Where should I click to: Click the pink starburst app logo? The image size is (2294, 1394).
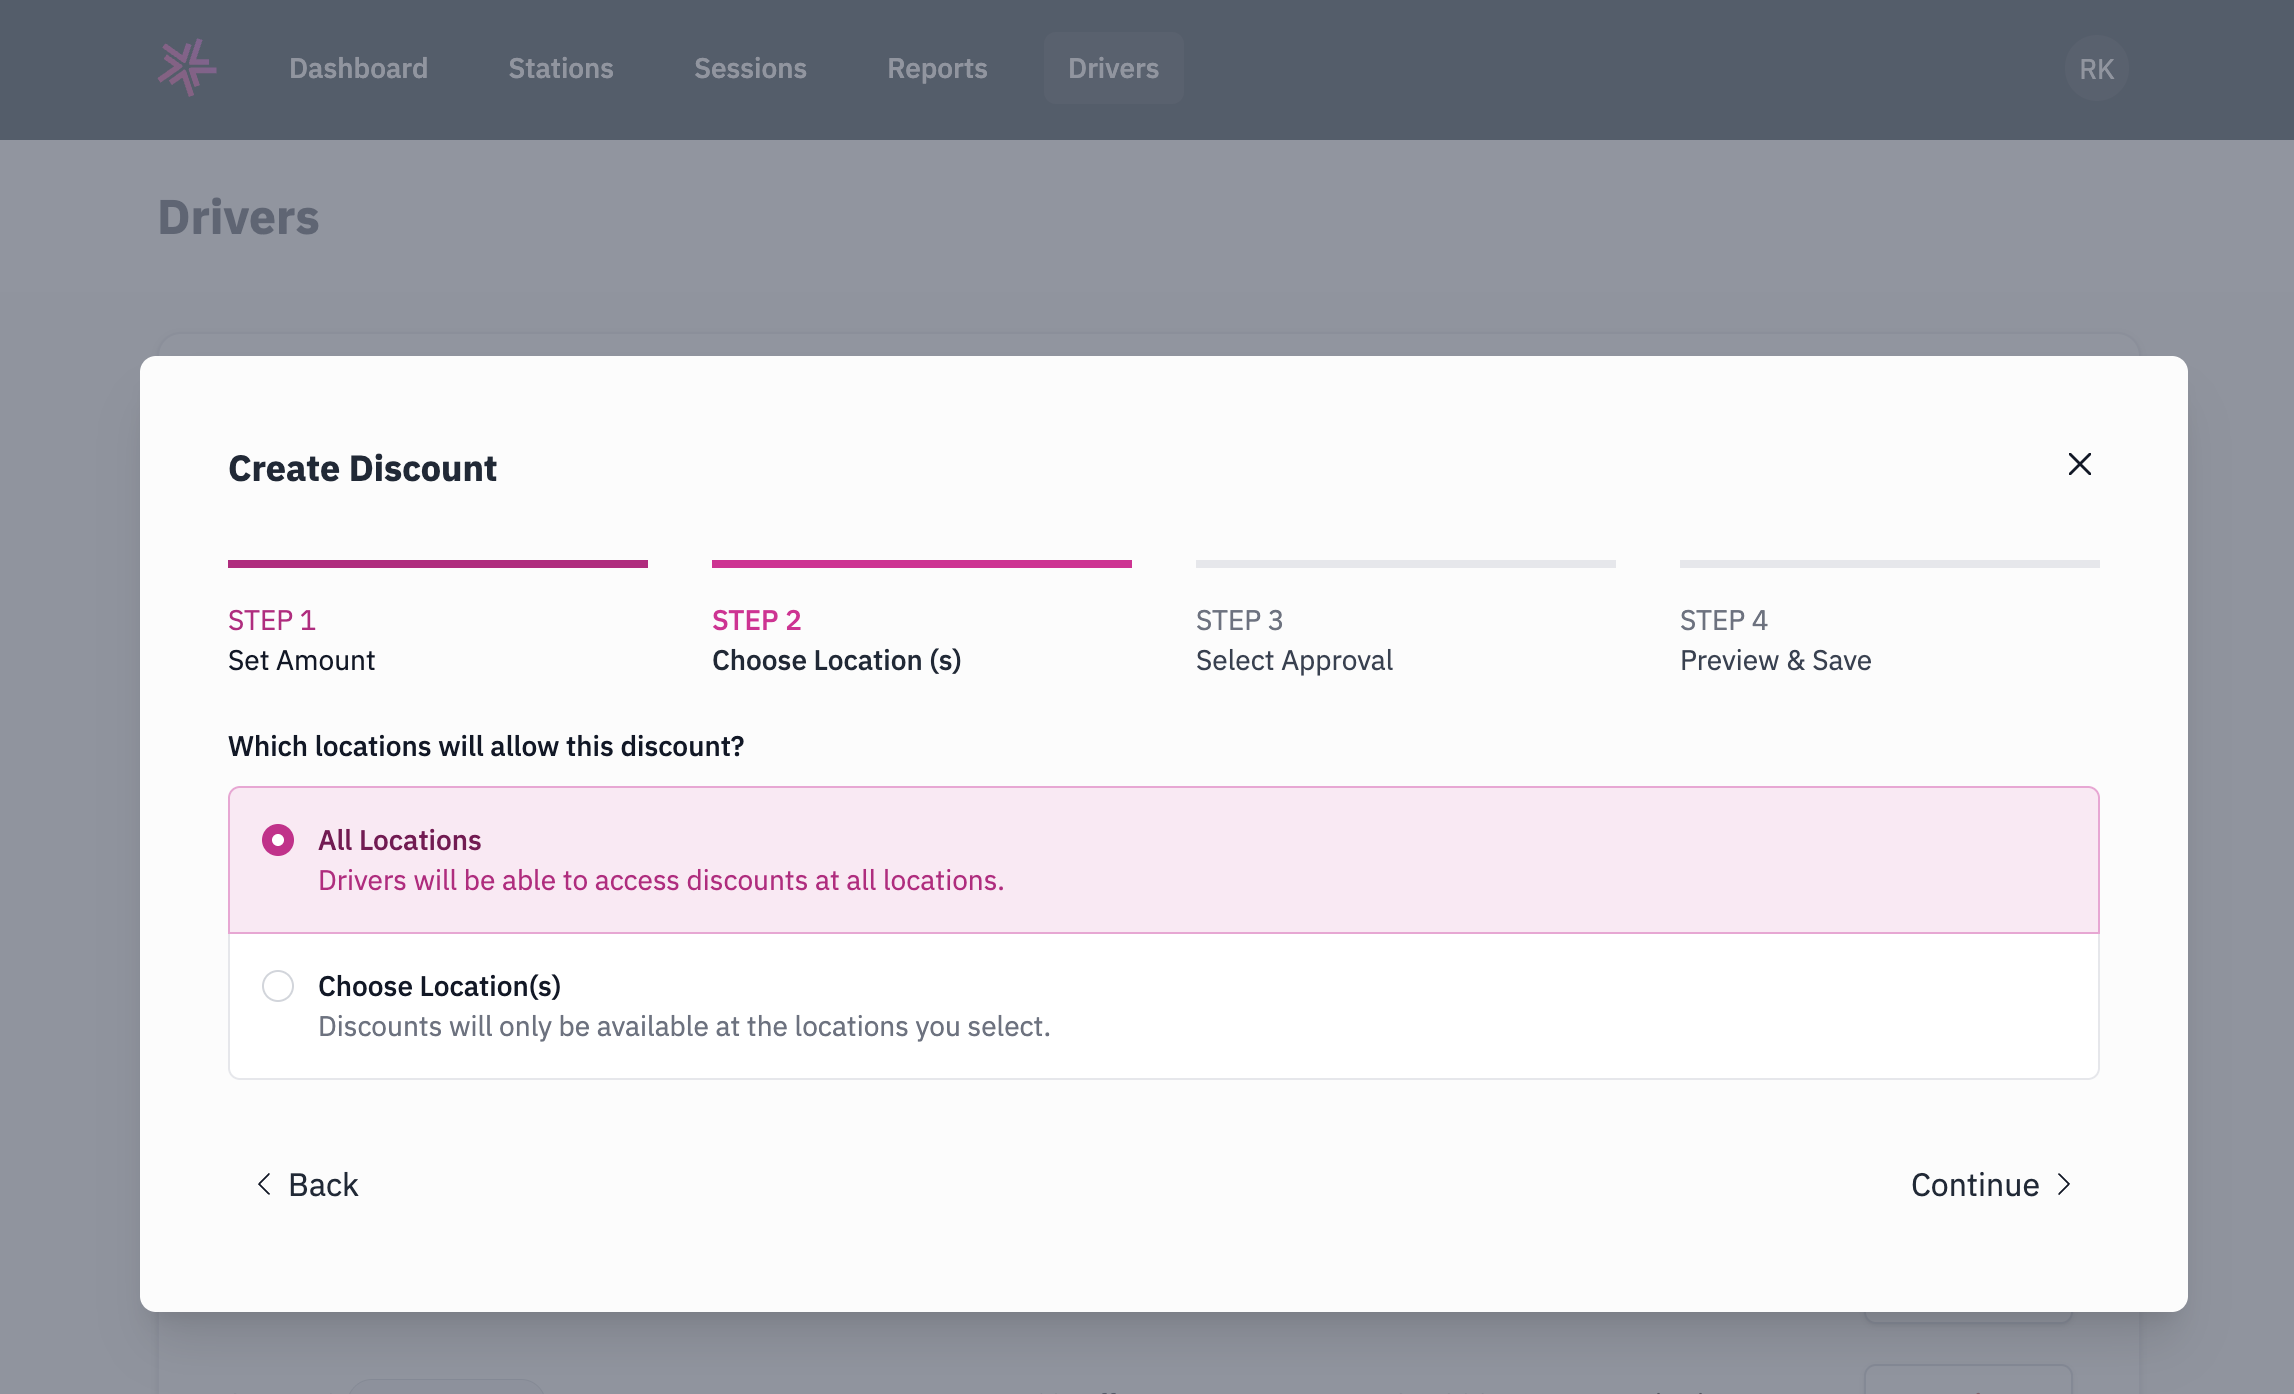[187, 68]
